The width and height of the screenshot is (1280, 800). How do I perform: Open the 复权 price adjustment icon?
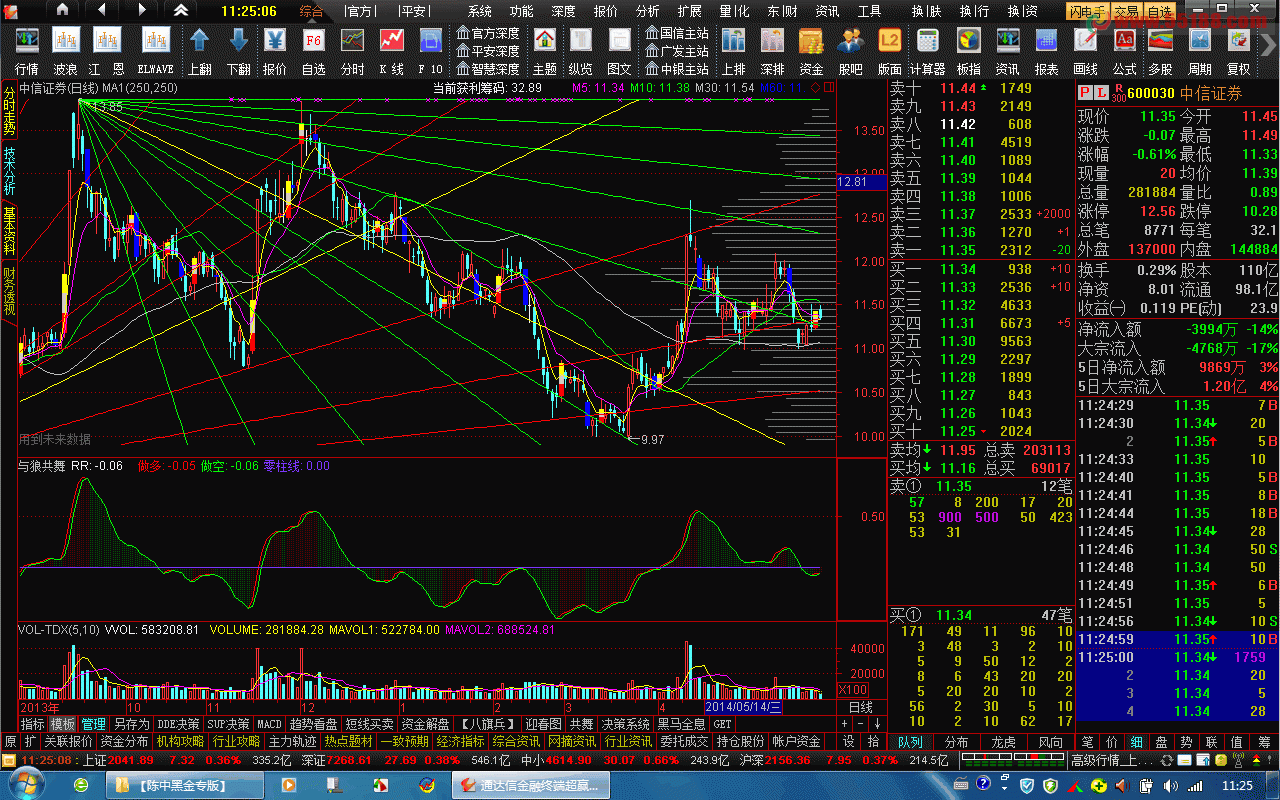coord(1238,41)
